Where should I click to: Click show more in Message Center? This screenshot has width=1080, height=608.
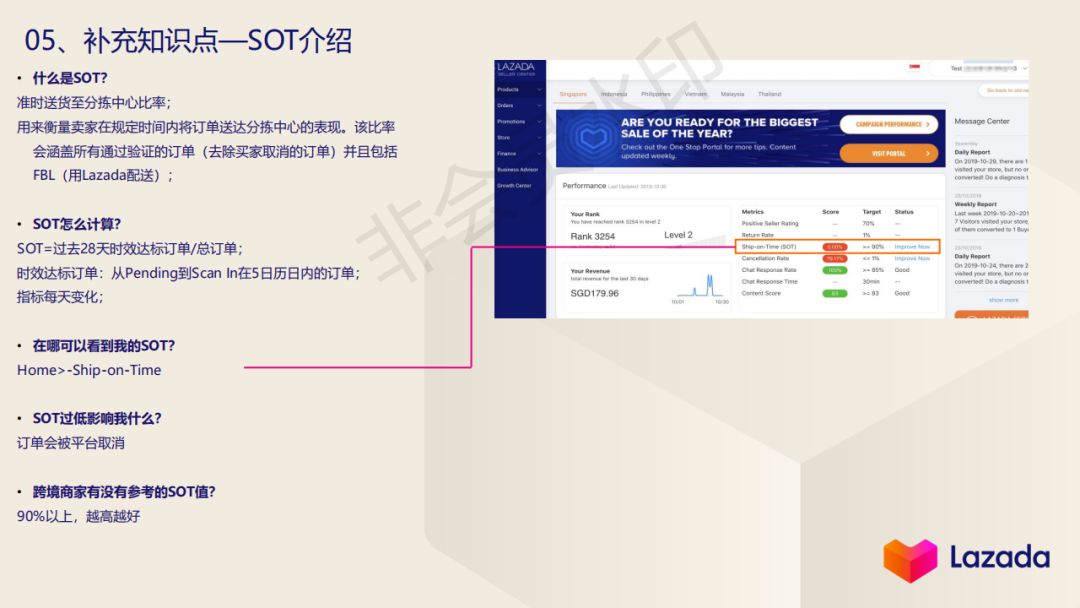(1004, 300)
